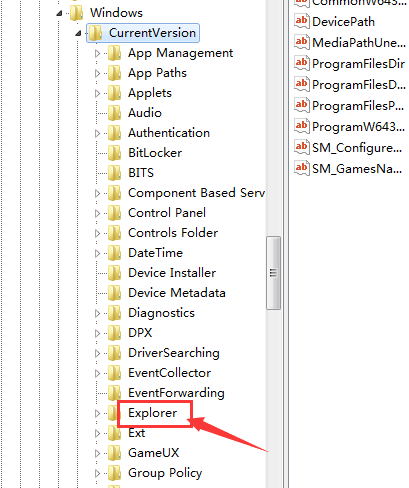Click the Applets folder icon

pos(115,93)
